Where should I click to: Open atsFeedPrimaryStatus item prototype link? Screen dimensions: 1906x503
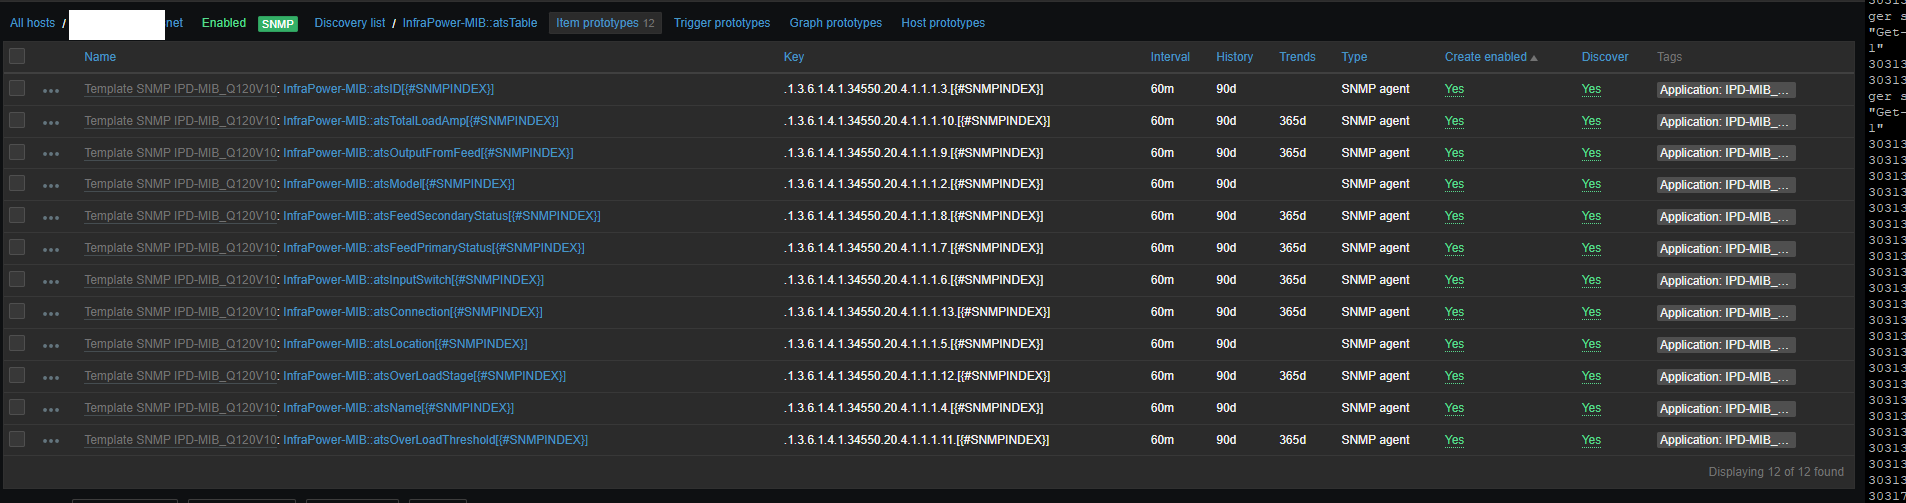point(433,248)
